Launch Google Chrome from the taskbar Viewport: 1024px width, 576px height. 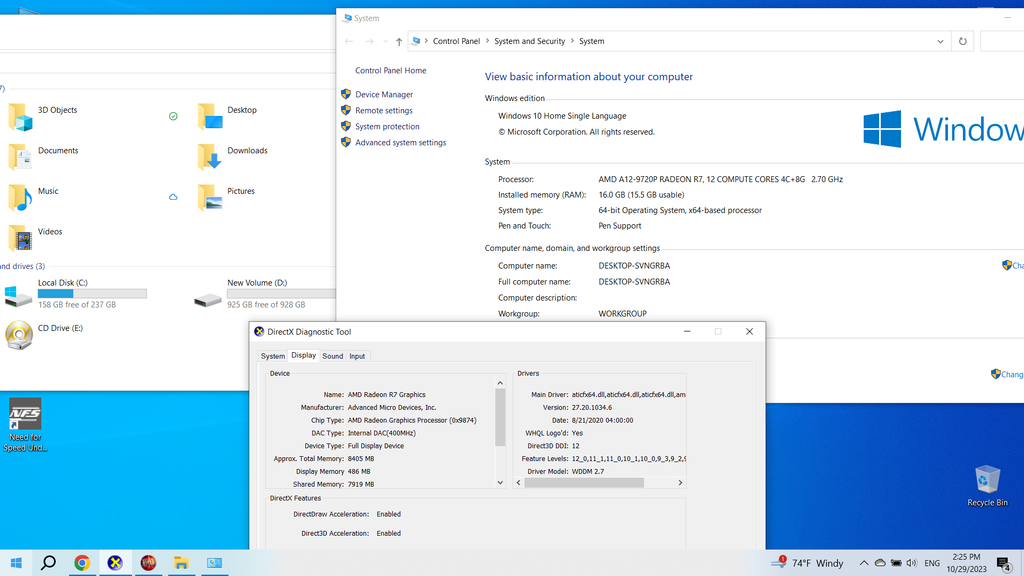[82, 563]
